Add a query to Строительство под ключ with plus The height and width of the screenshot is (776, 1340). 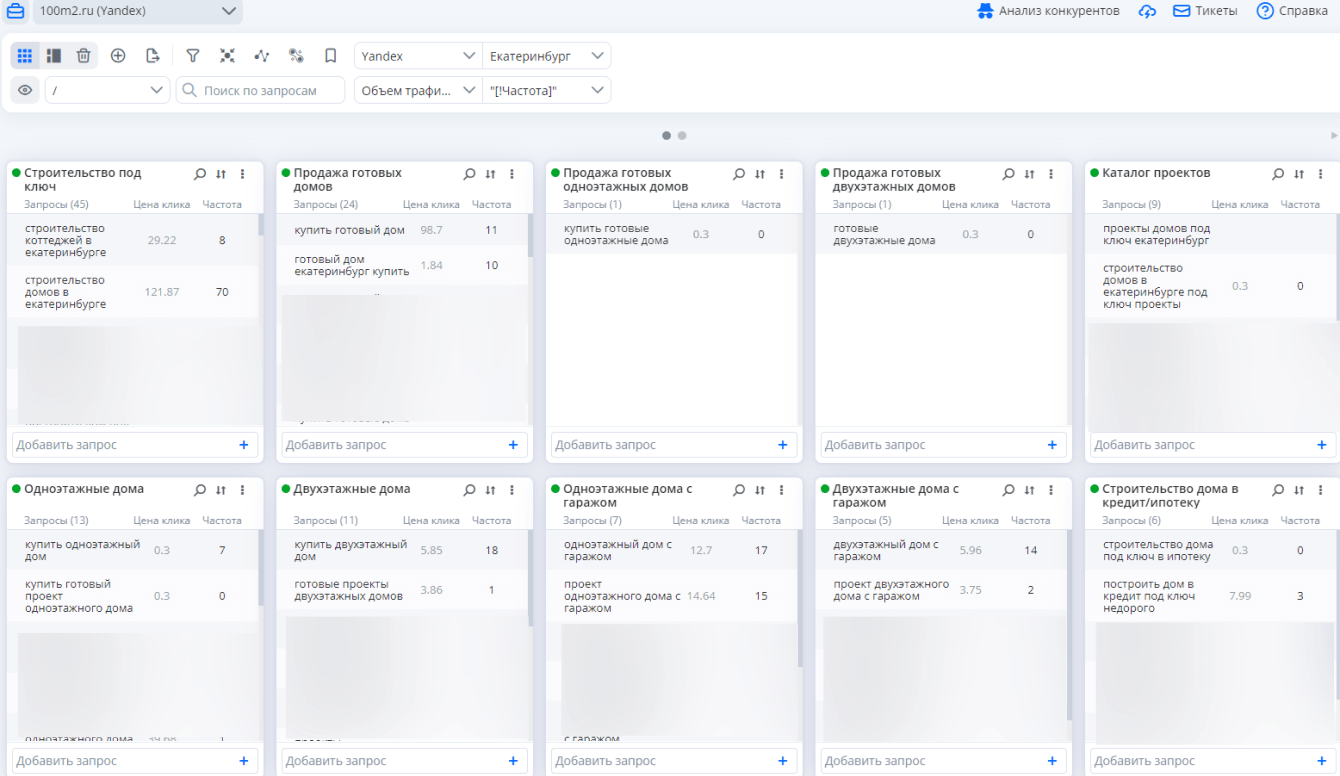(244, 445)
